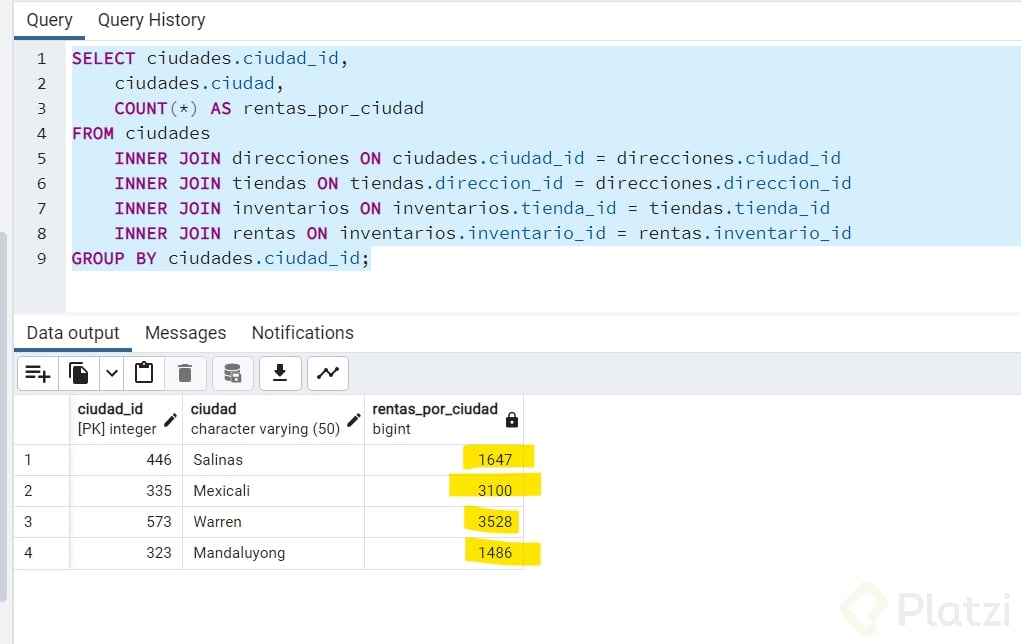
Task: Open the Graph Visualiser icon
Action: (327, 373)
